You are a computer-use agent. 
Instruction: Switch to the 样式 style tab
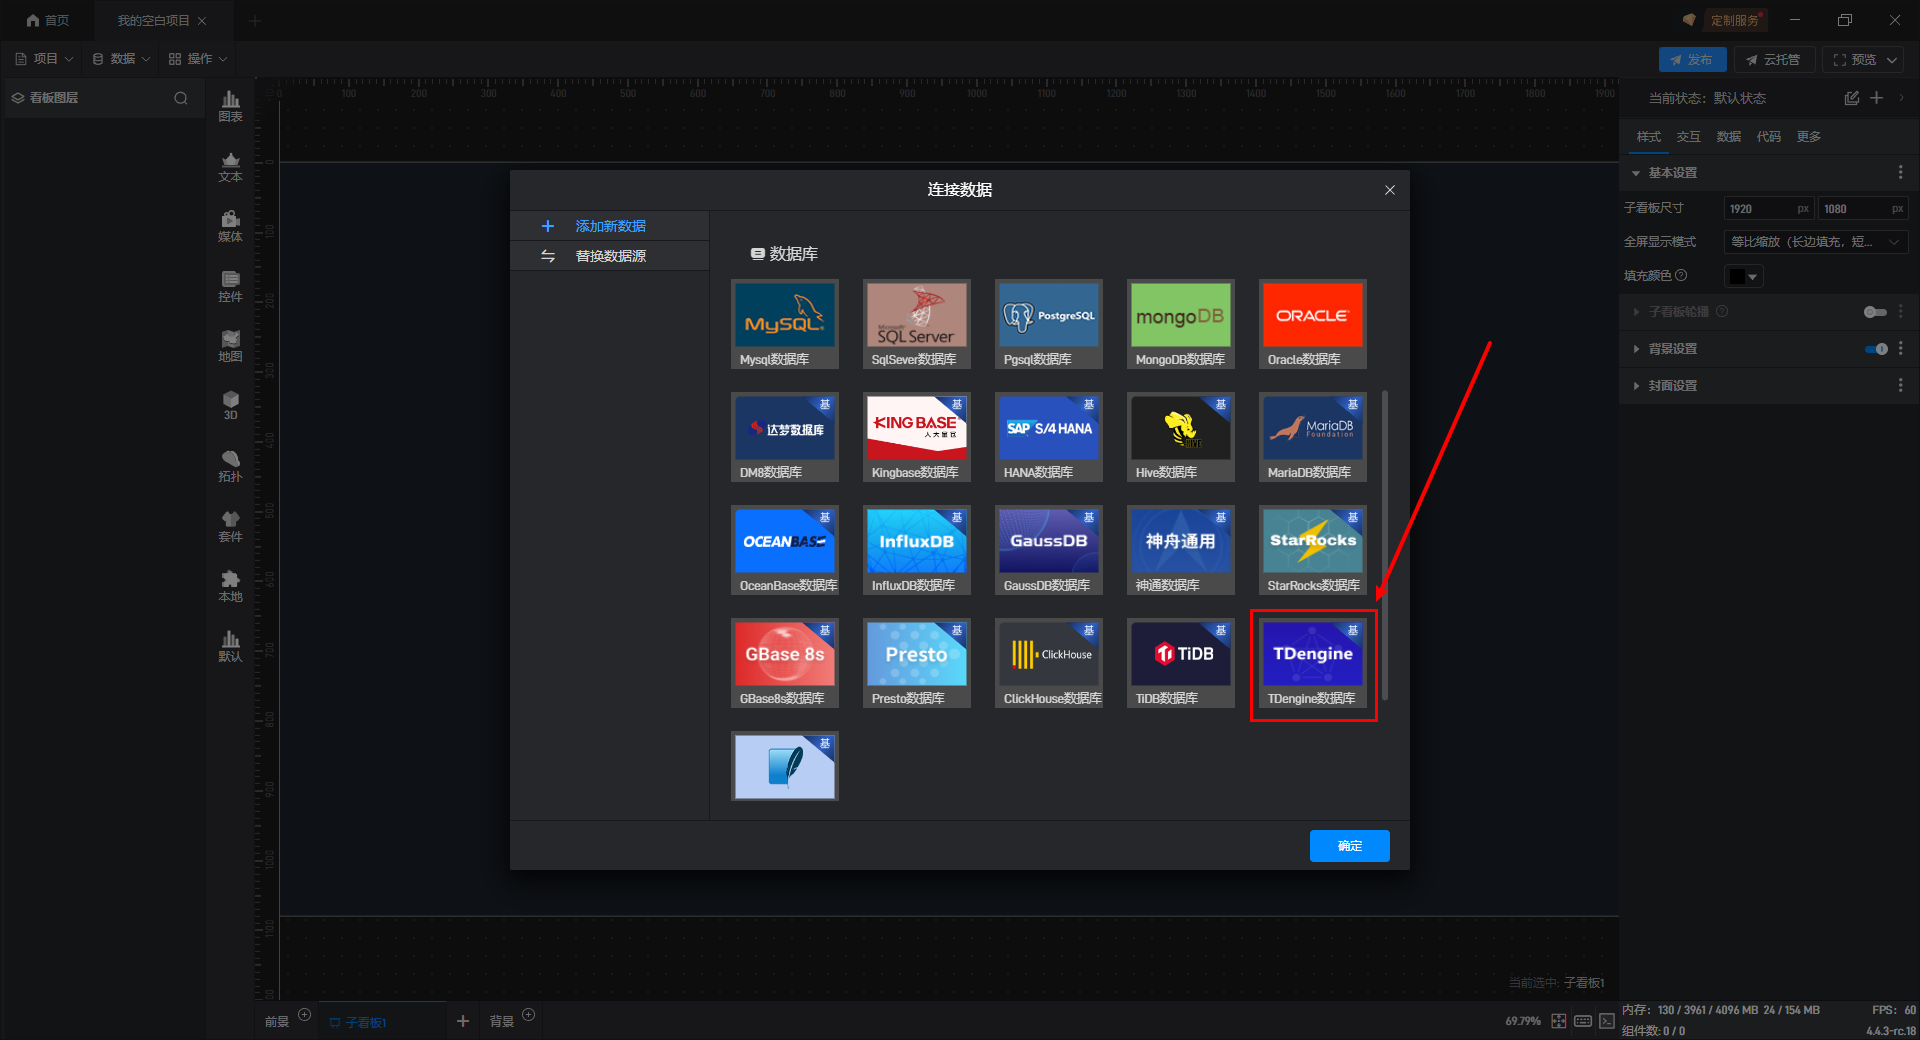1649,137
